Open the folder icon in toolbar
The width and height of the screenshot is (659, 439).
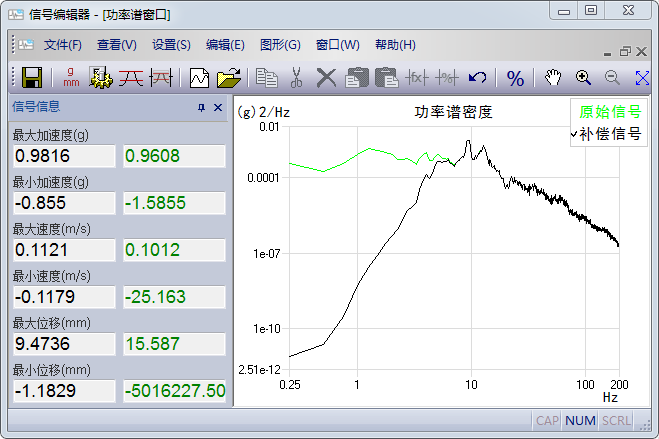point(229,77)
